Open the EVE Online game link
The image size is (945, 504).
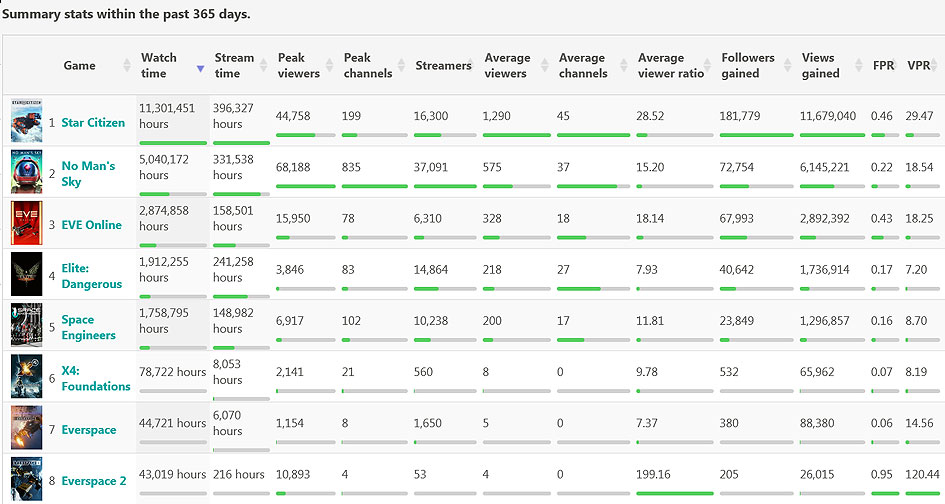click(x=91, y=225)
